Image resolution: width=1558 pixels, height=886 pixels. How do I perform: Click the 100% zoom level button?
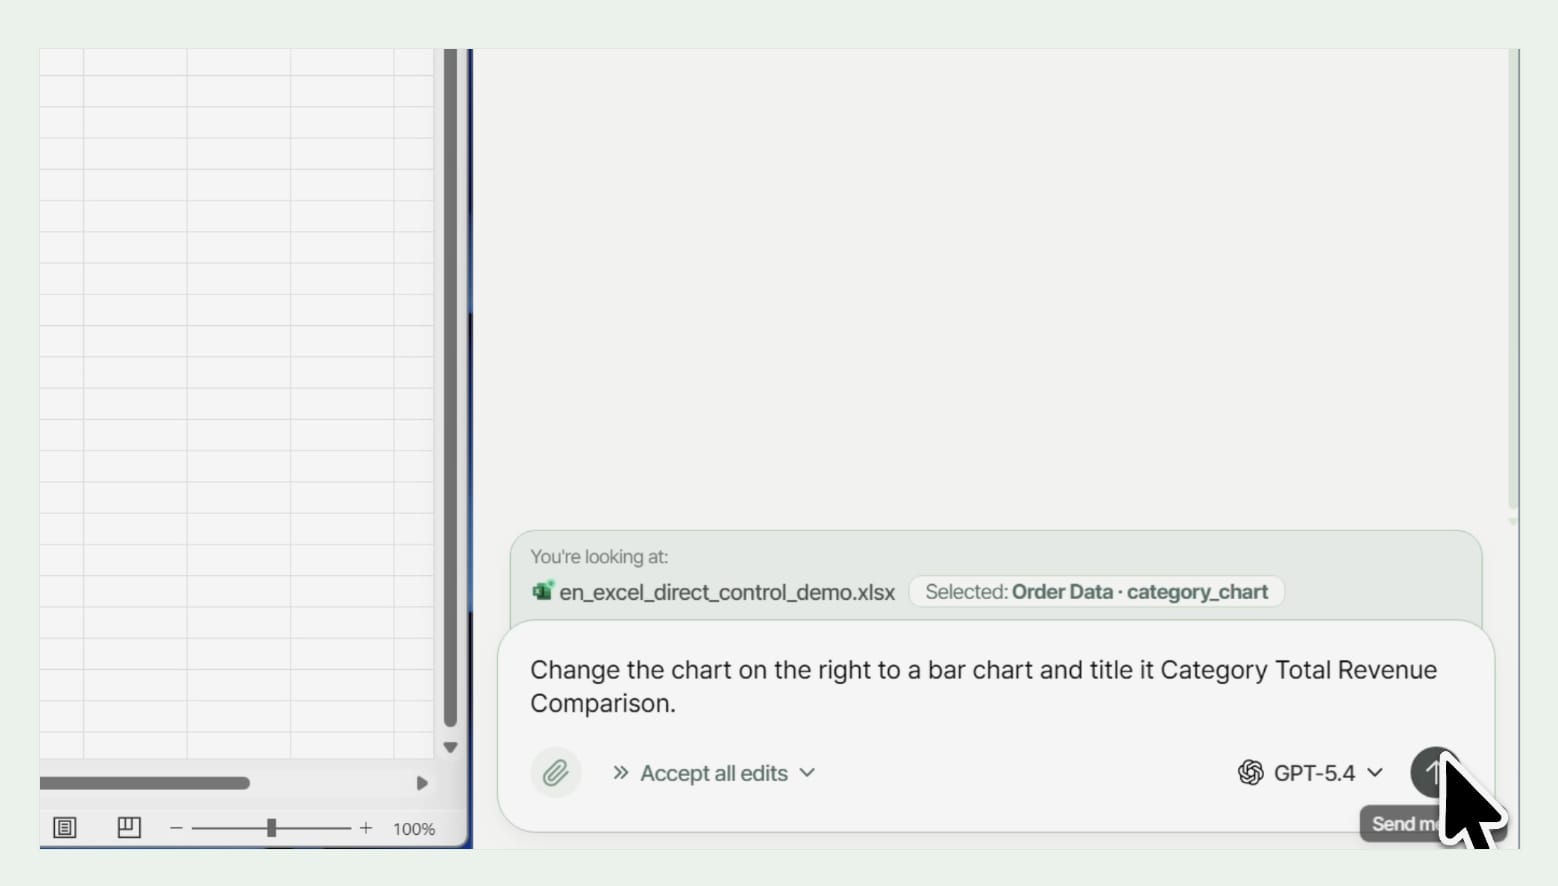point(414,829)
